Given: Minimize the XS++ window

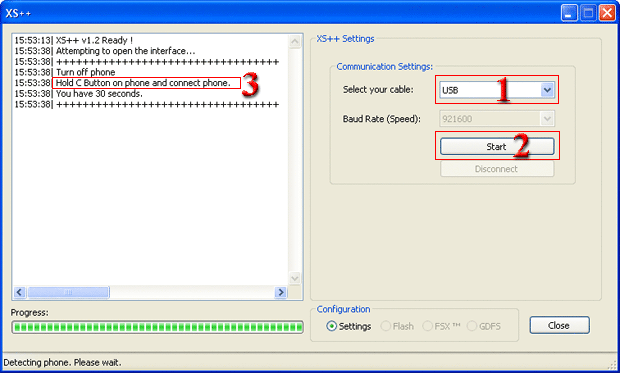Looking at the screenshot, I should coord(569,13).
